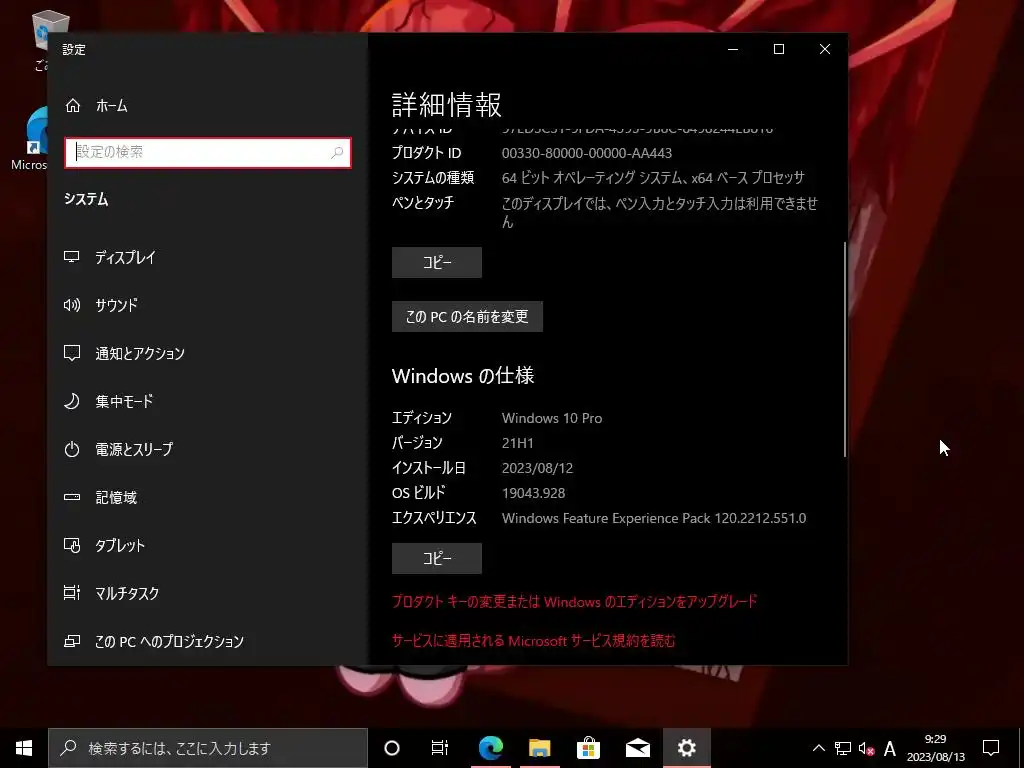Image resolution: width=1024 pixels, height=768 pixels.
Task: Select the Display (ディスプレイ) monitor icon
Action: point(72,257)
